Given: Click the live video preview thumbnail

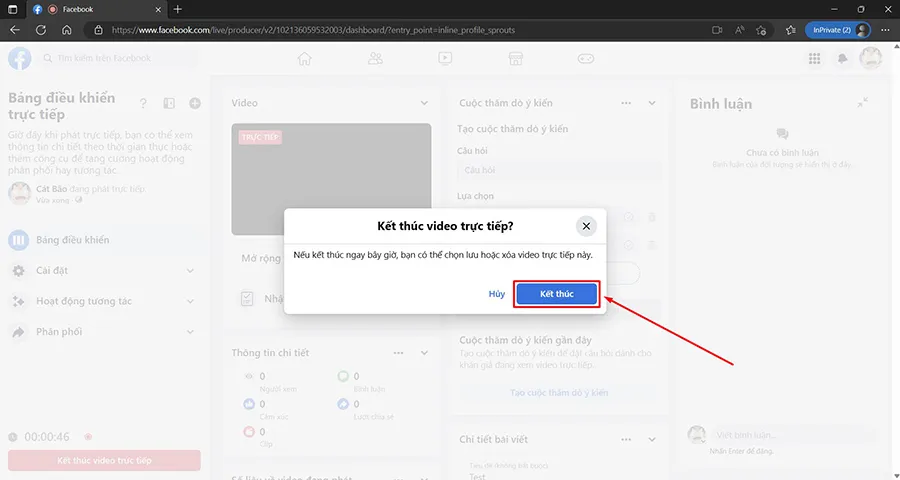Looking at the screenshot, I should pos(331,179).
